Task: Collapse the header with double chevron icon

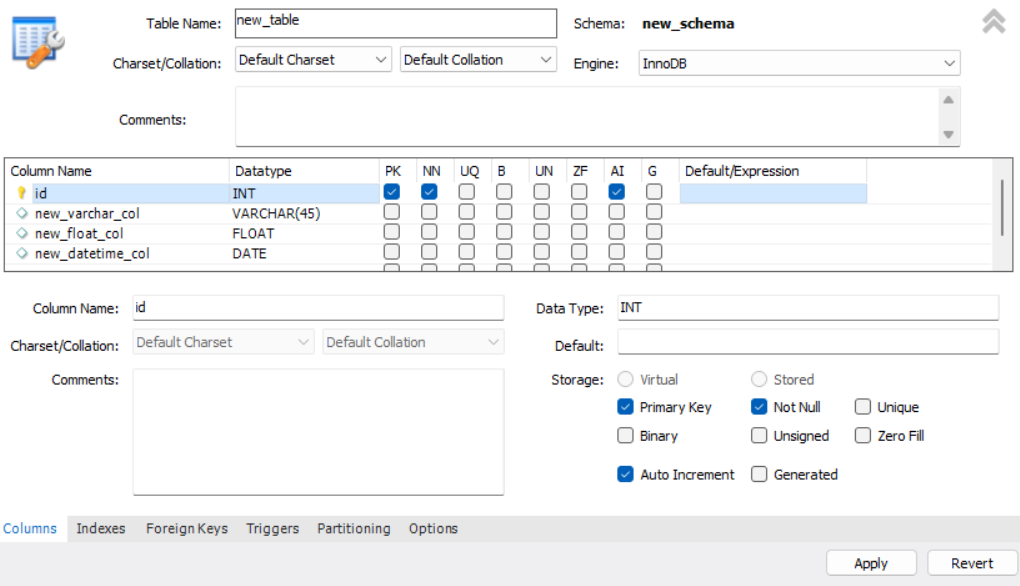Action: pos(993,21)
